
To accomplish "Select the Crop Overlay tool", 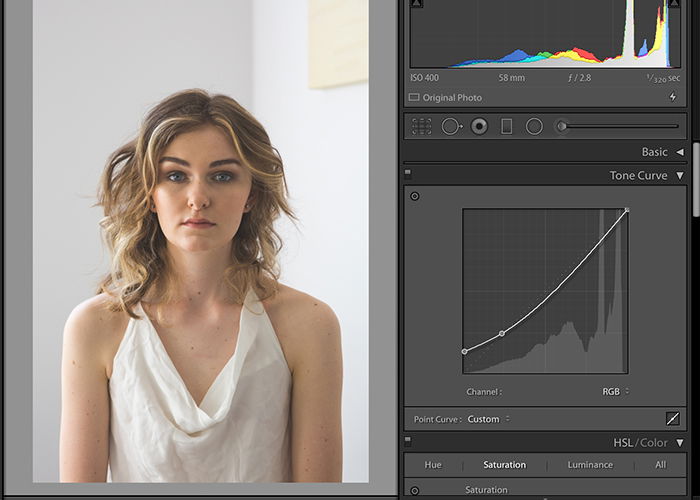I will pos(421,126).
